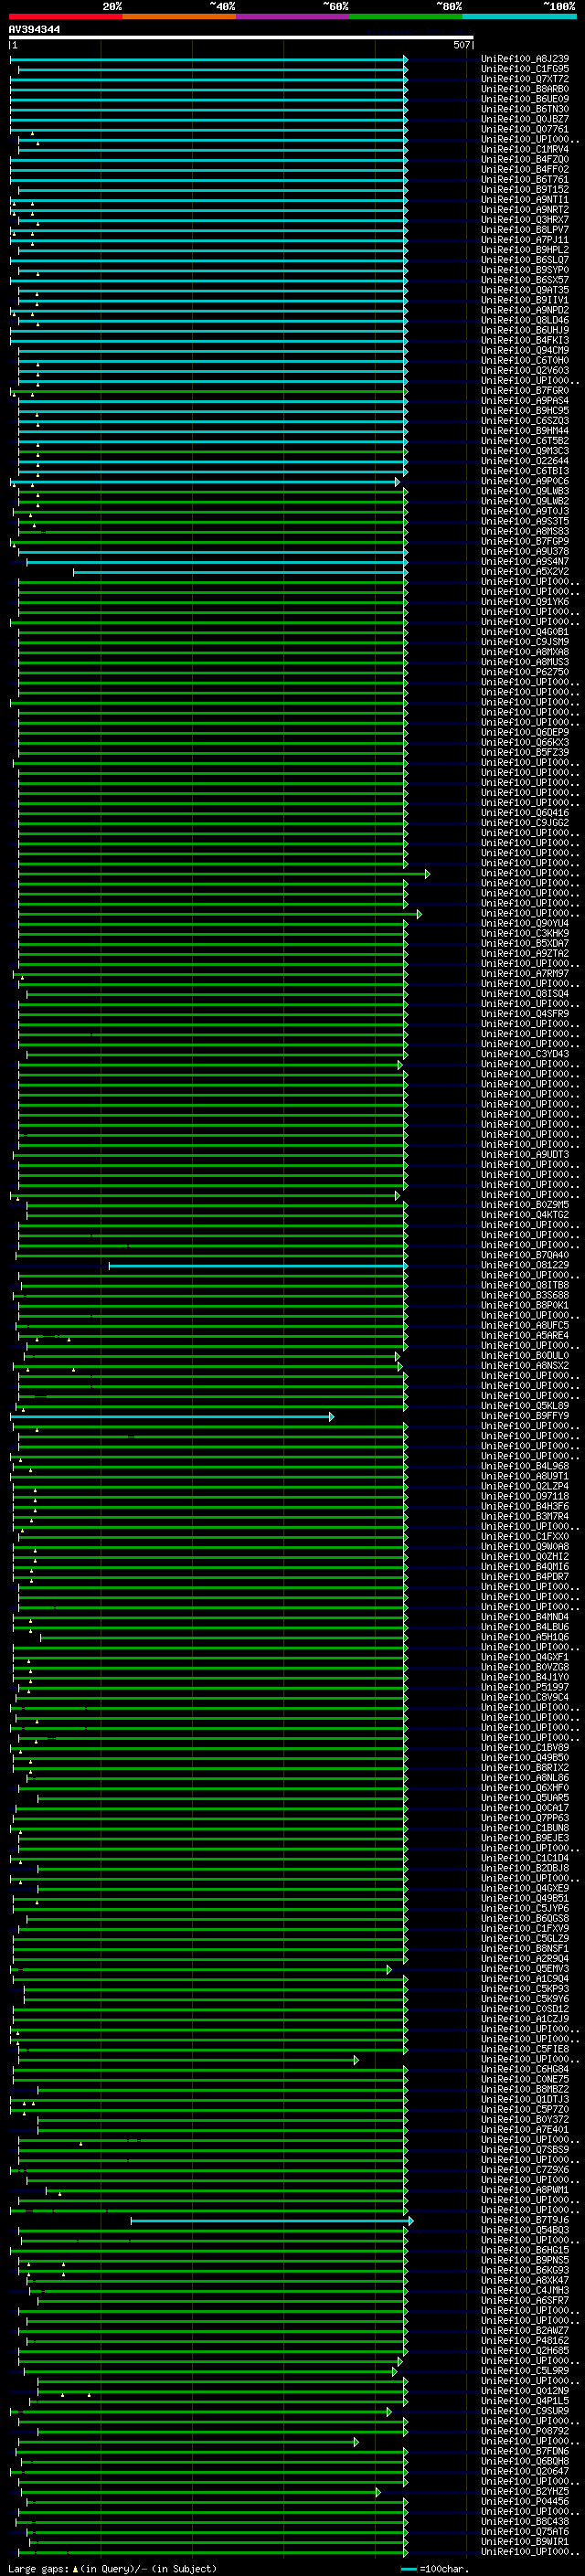Click the arrowhead ending the B2YHZ5 alignment
Image resolution: width=585 pixels, height=2576 pixels.
click(x=378, y=2491)
